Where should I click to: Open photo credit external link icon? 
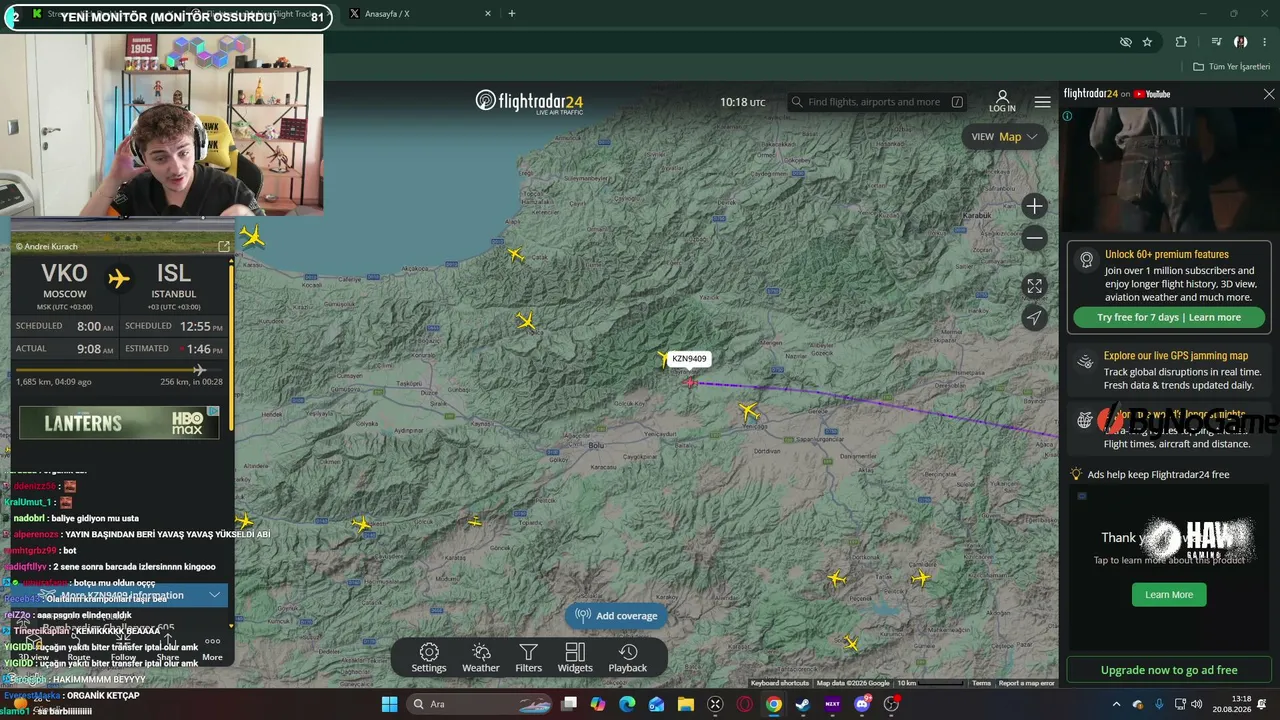click(x=224, y=246)
